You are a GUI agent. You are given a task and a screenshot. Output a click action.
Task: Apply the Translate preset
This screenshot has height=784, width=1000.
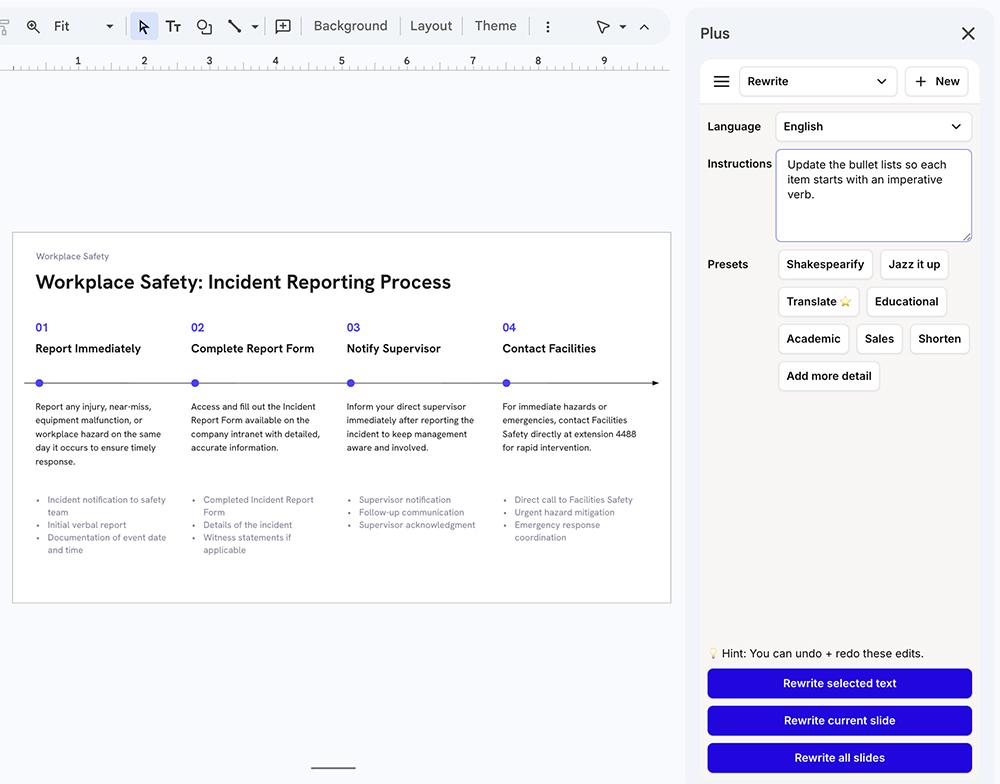pyautogui.click(x=818, y=302)
